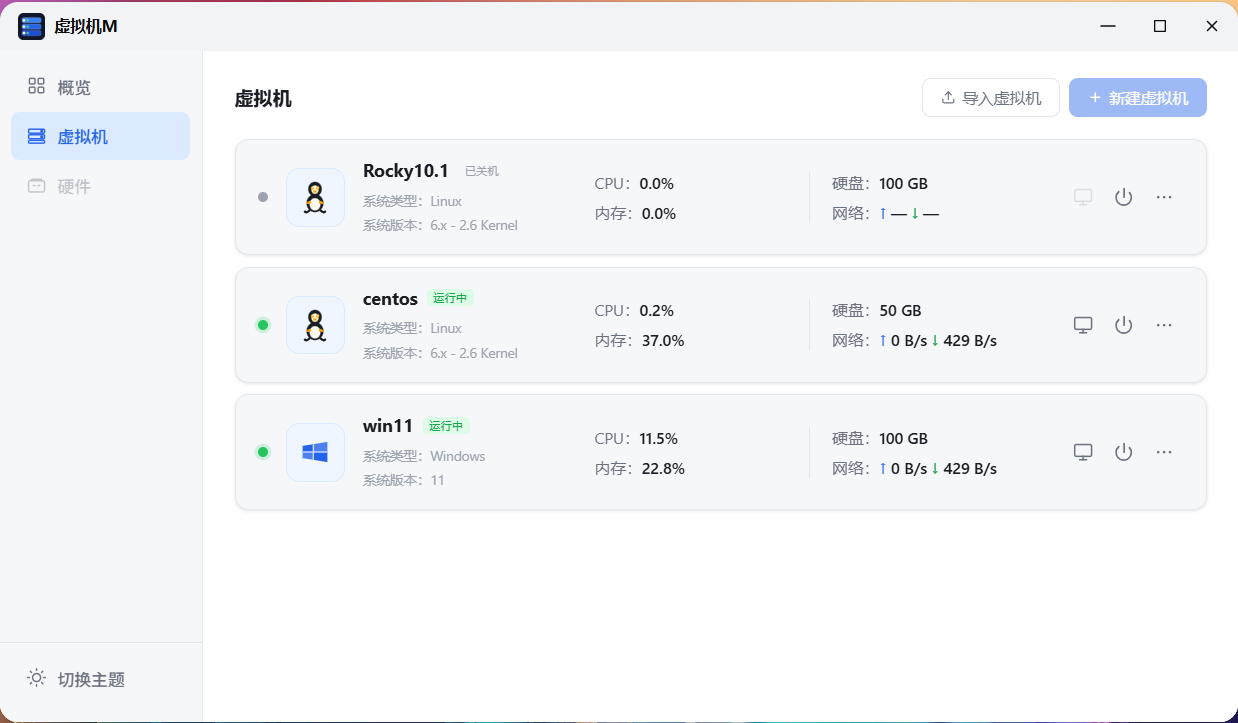Screen dimensions: 1238x723
Task: Click the Rocky10.1 VM name
Action: click(406, 171)
